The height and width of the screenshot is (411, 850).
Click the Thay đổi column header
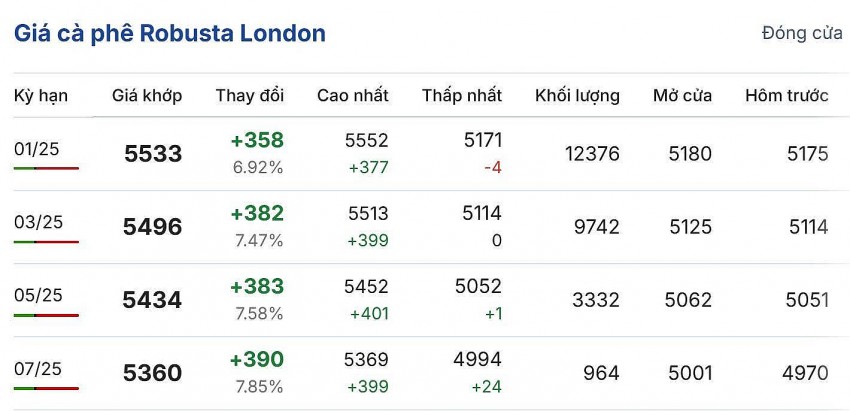coord(250,96)
